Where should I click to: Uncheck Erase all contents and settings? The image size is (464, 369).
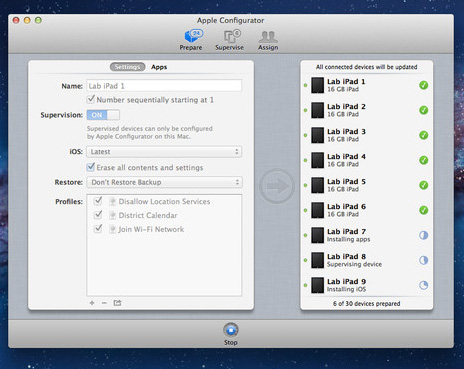pyautogui.click(x=91, y=167)
